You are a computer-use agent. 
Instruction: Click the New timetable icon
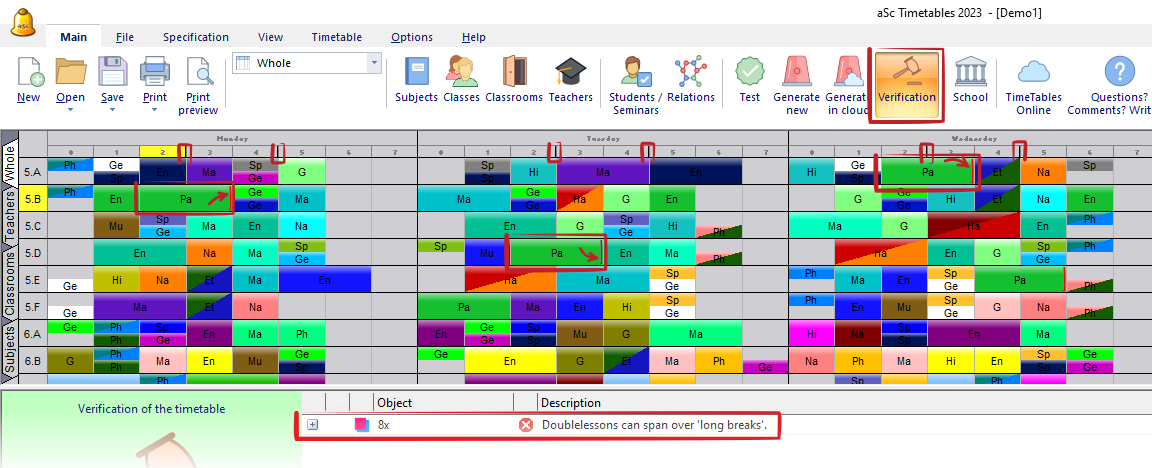coord(29,73)
